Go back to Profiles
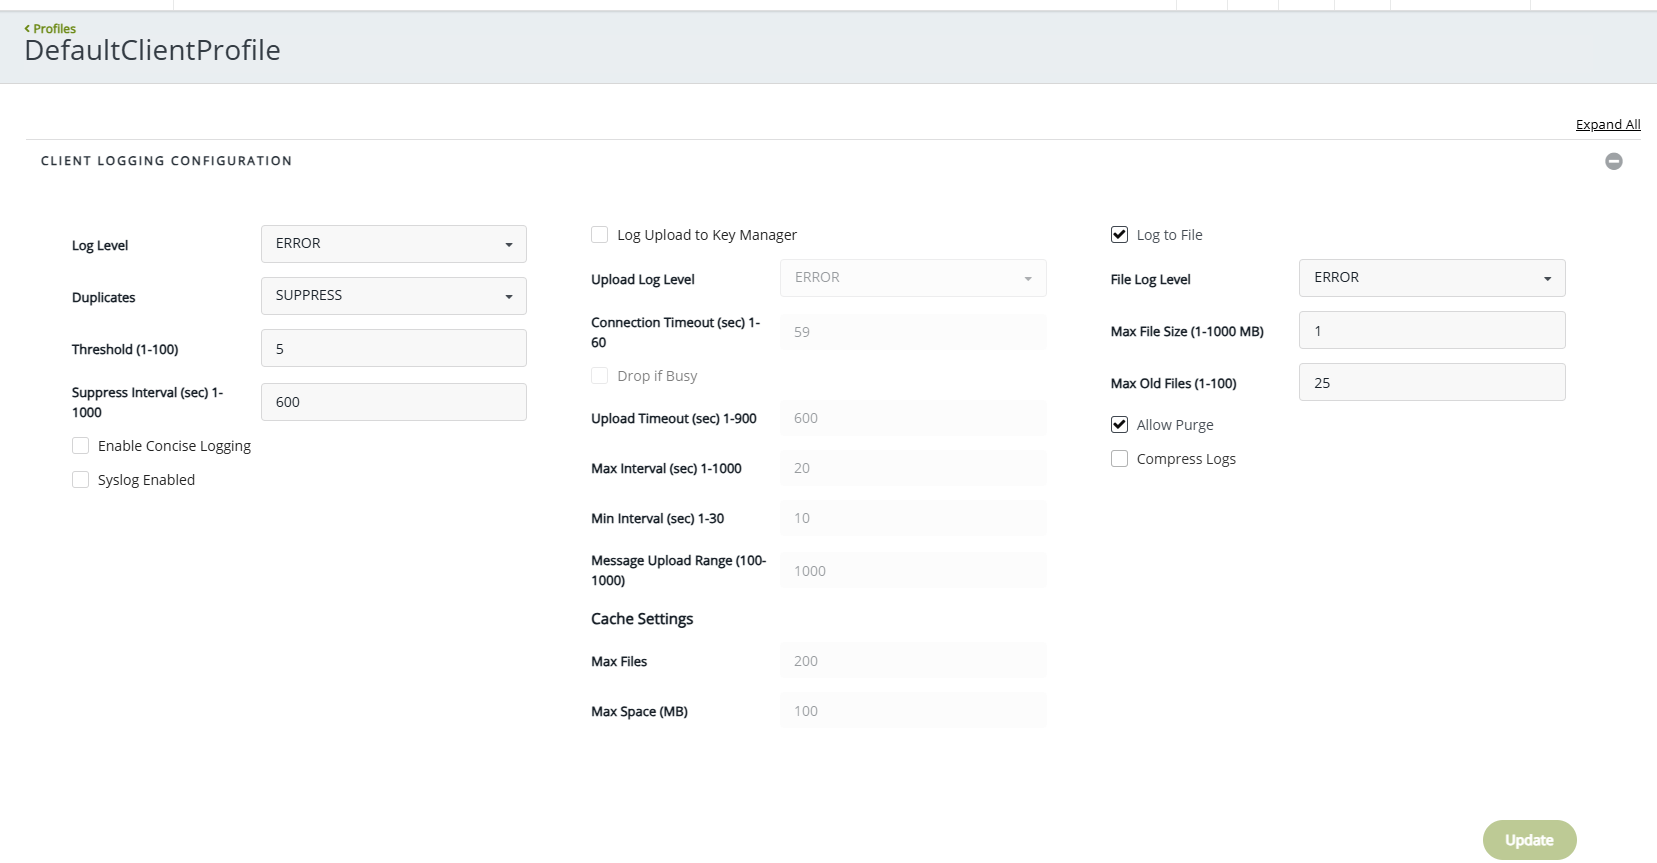Viewport: 1657px width, 863px height. (x=50, y=28)
